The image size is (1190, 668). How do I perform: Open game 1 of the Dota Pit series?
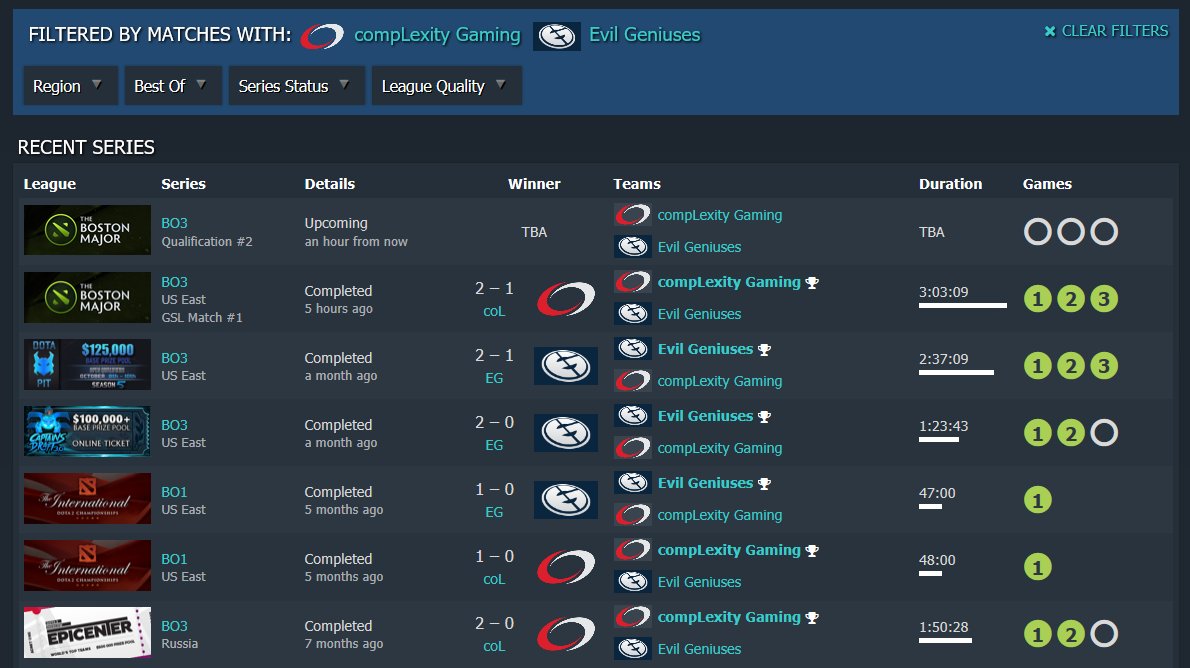[x=1037, y=366]
